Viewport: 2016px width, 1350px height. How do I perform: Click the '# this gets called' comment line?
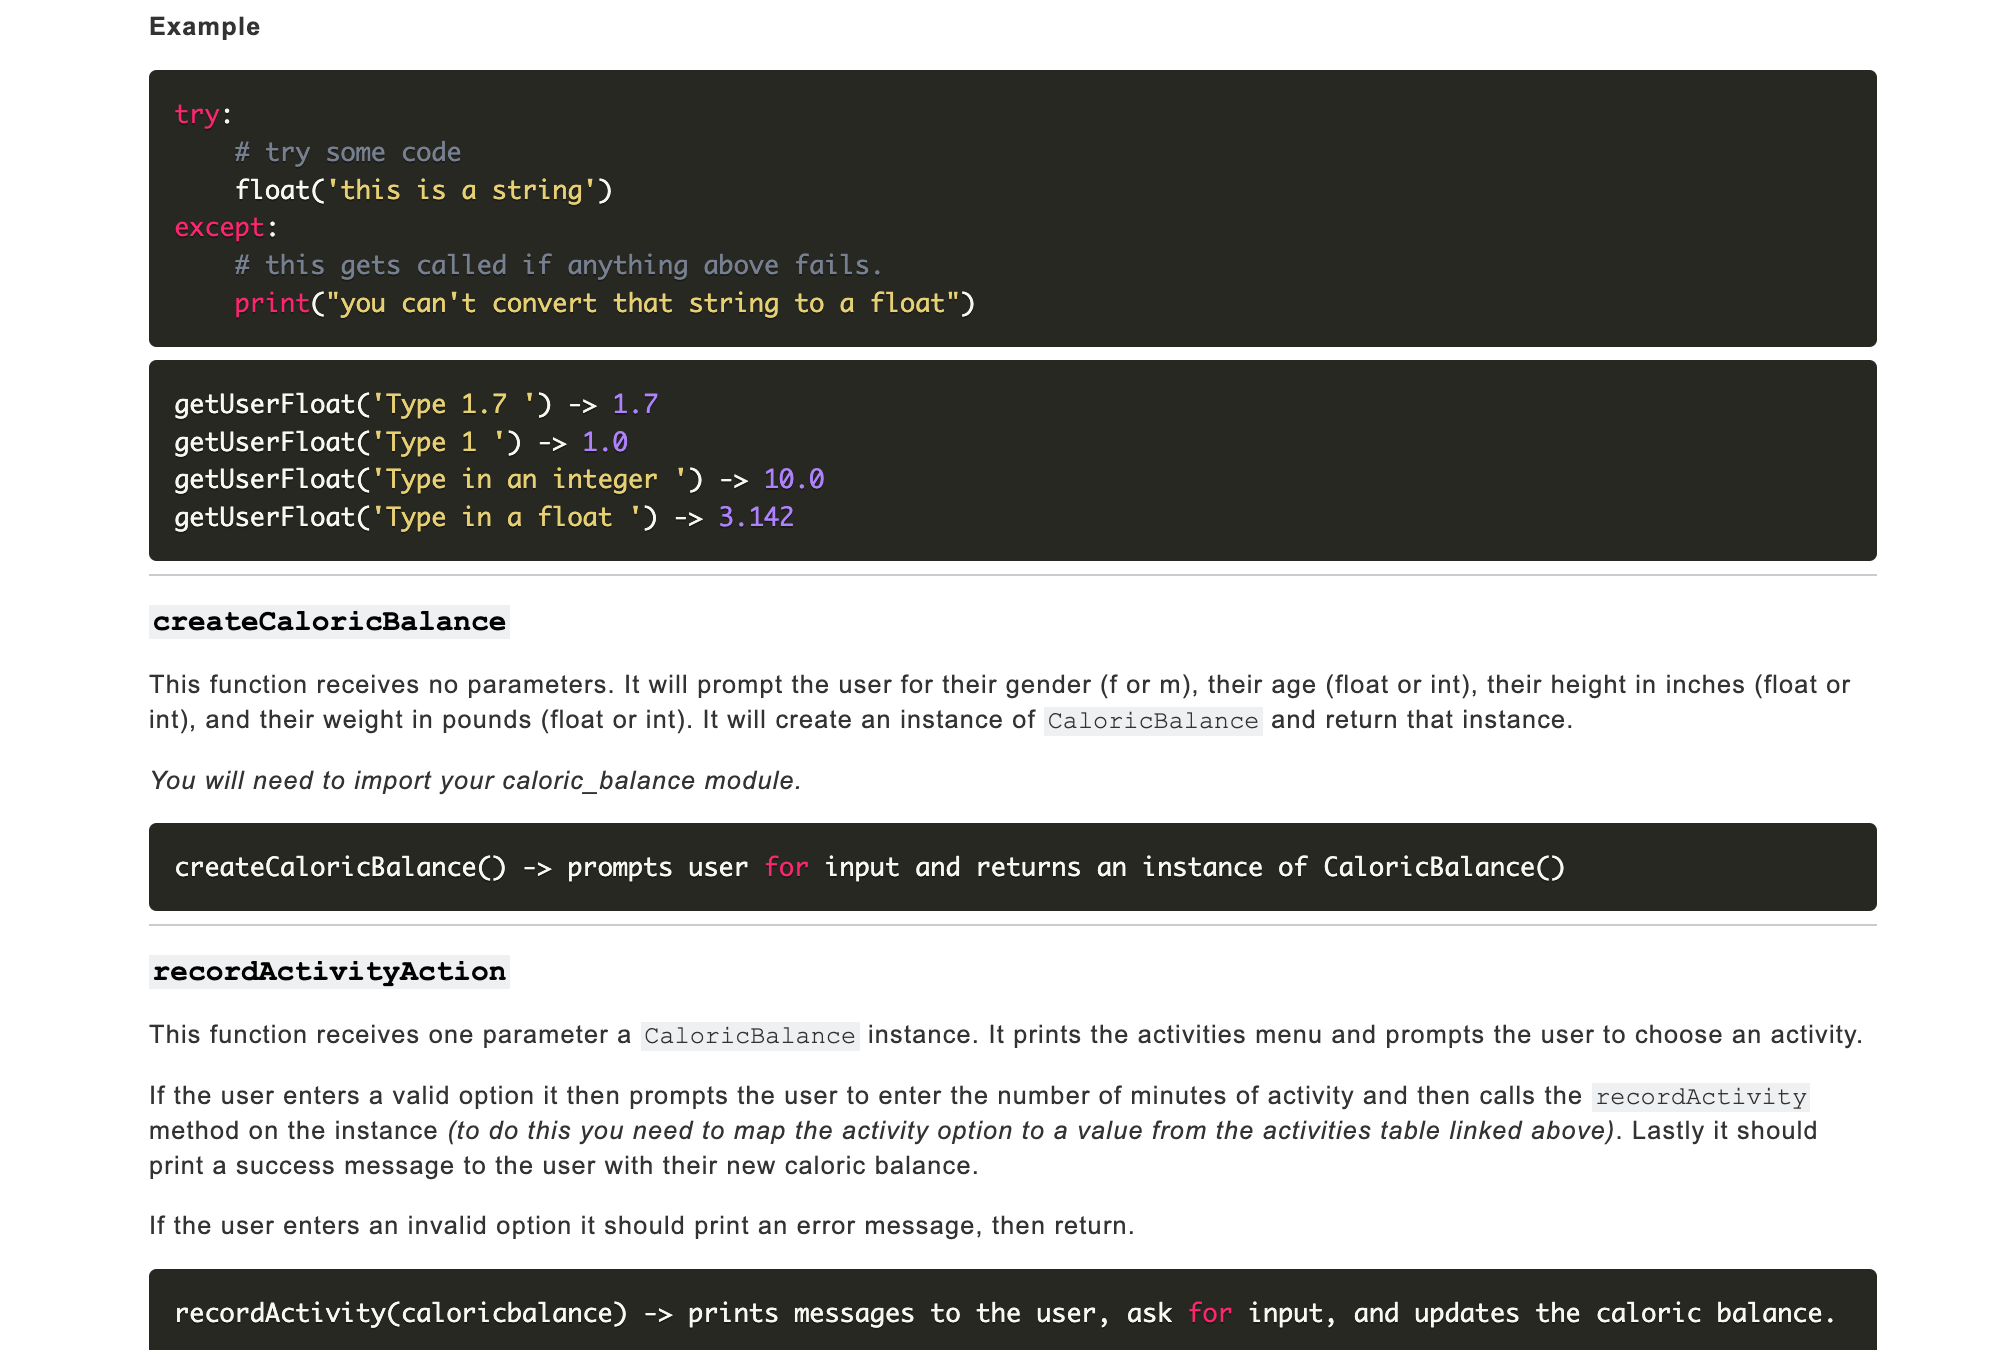pos(558,265)
